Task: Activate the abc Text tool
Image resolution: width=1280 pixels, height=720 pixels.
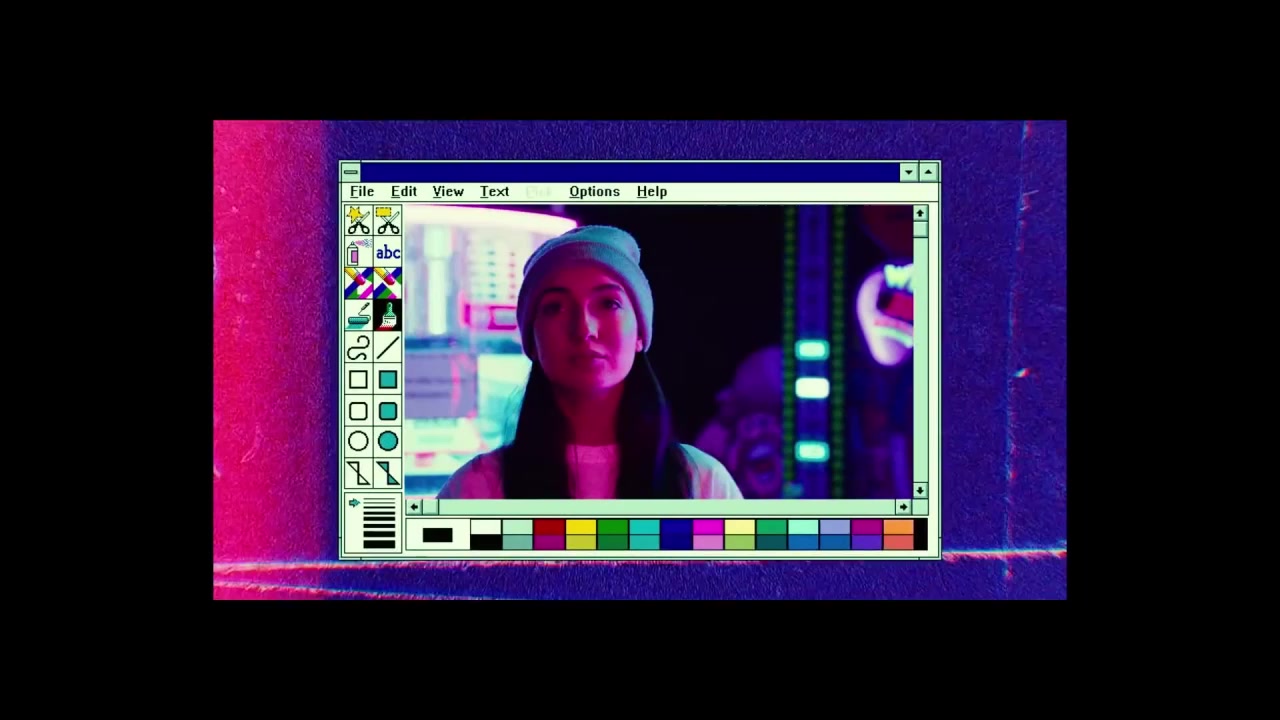Action: pyautogui.click(x=388, y=253)
